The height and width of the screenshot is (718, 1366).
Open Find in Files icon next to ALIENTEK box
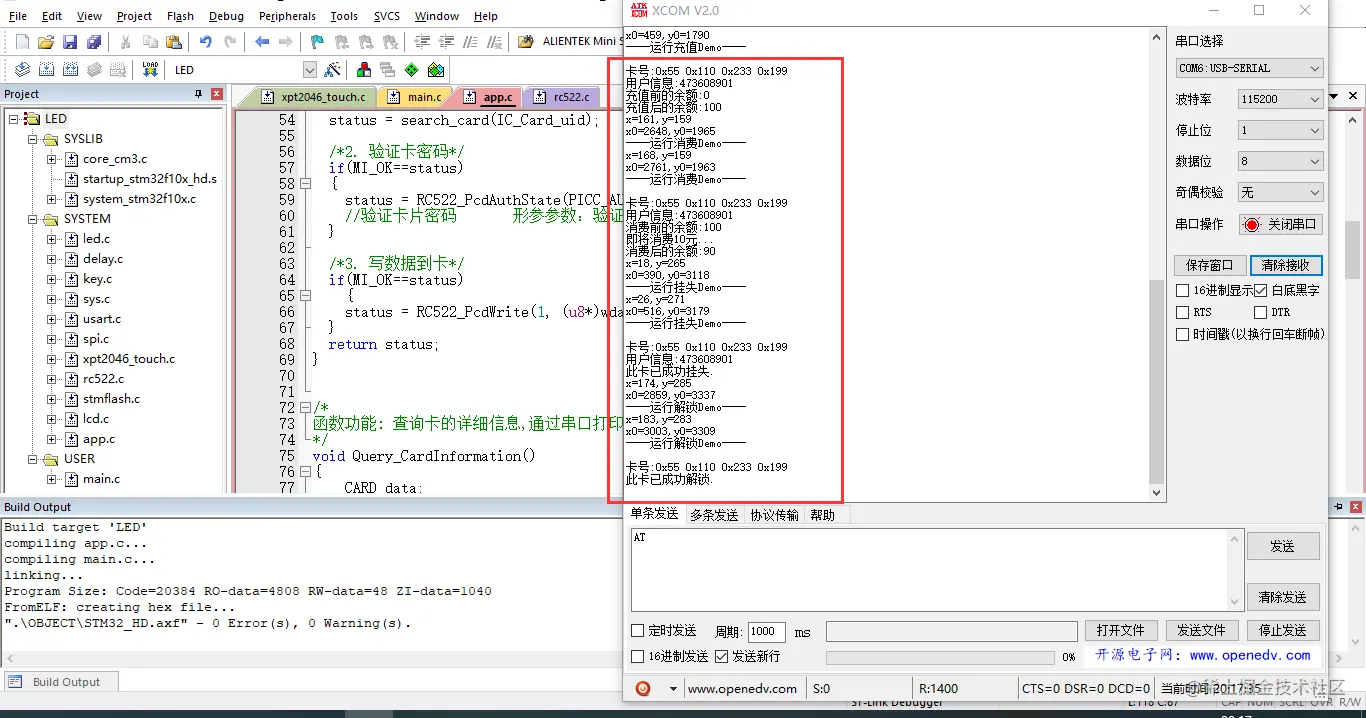(526, 42)
